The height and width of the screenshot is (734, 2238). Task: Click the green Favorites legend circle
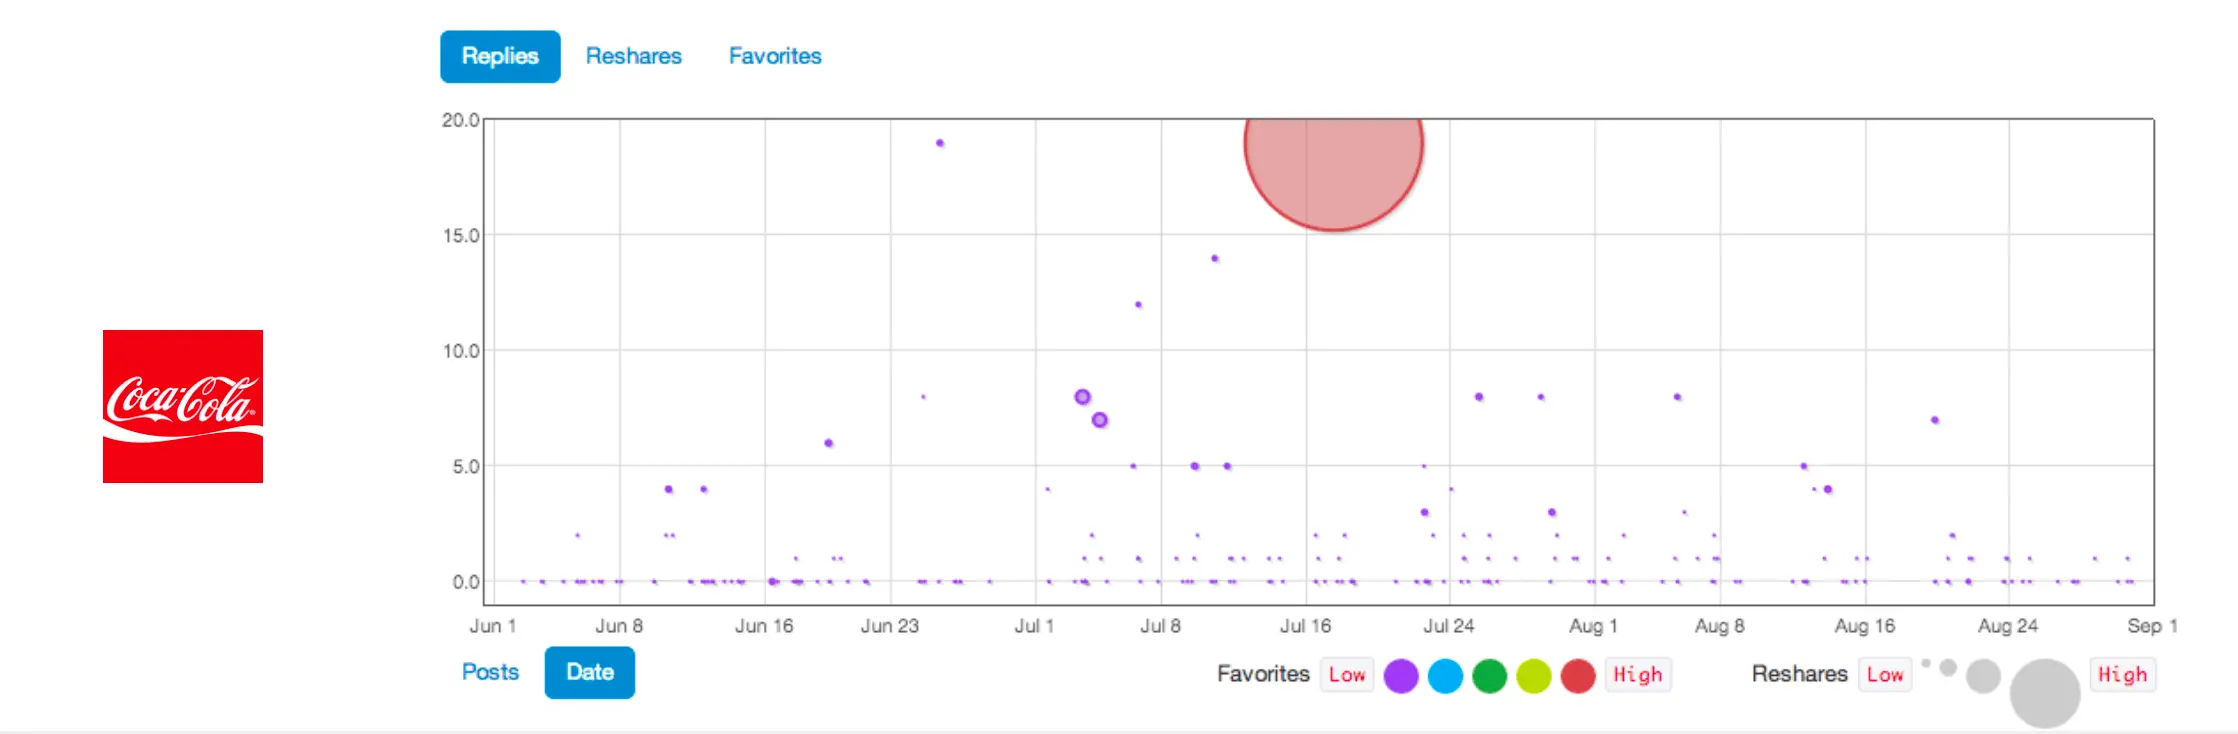pos(1489,676)
